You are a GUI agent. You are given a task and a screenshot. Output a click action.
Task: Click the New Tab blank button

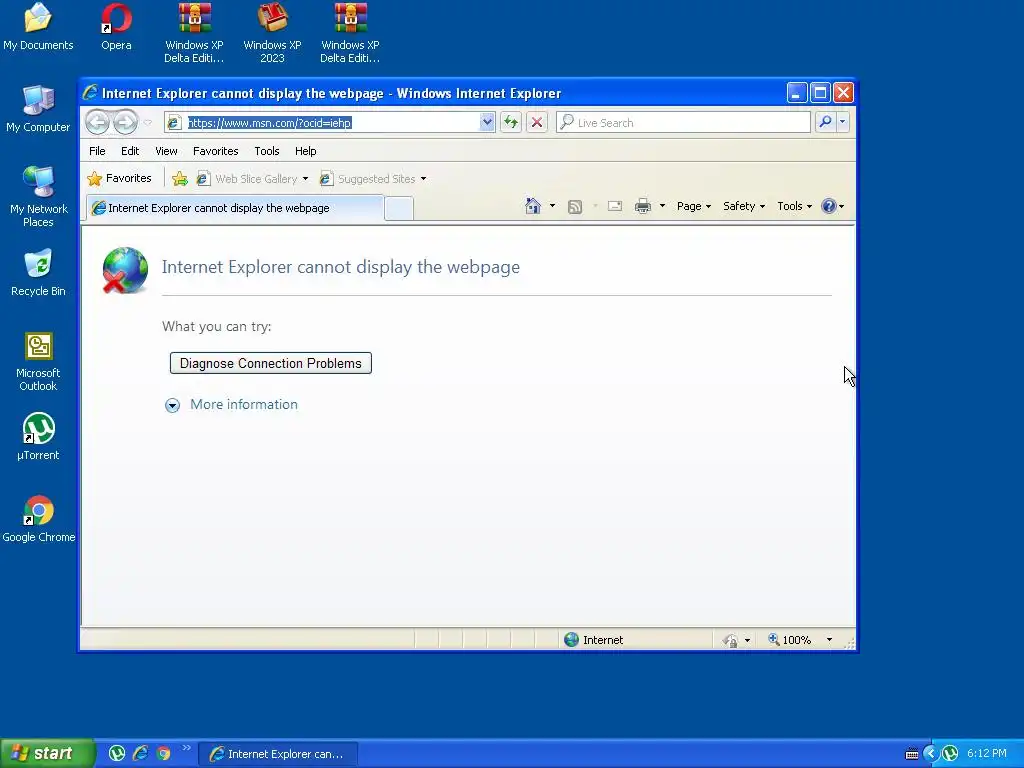pos(399,208)
